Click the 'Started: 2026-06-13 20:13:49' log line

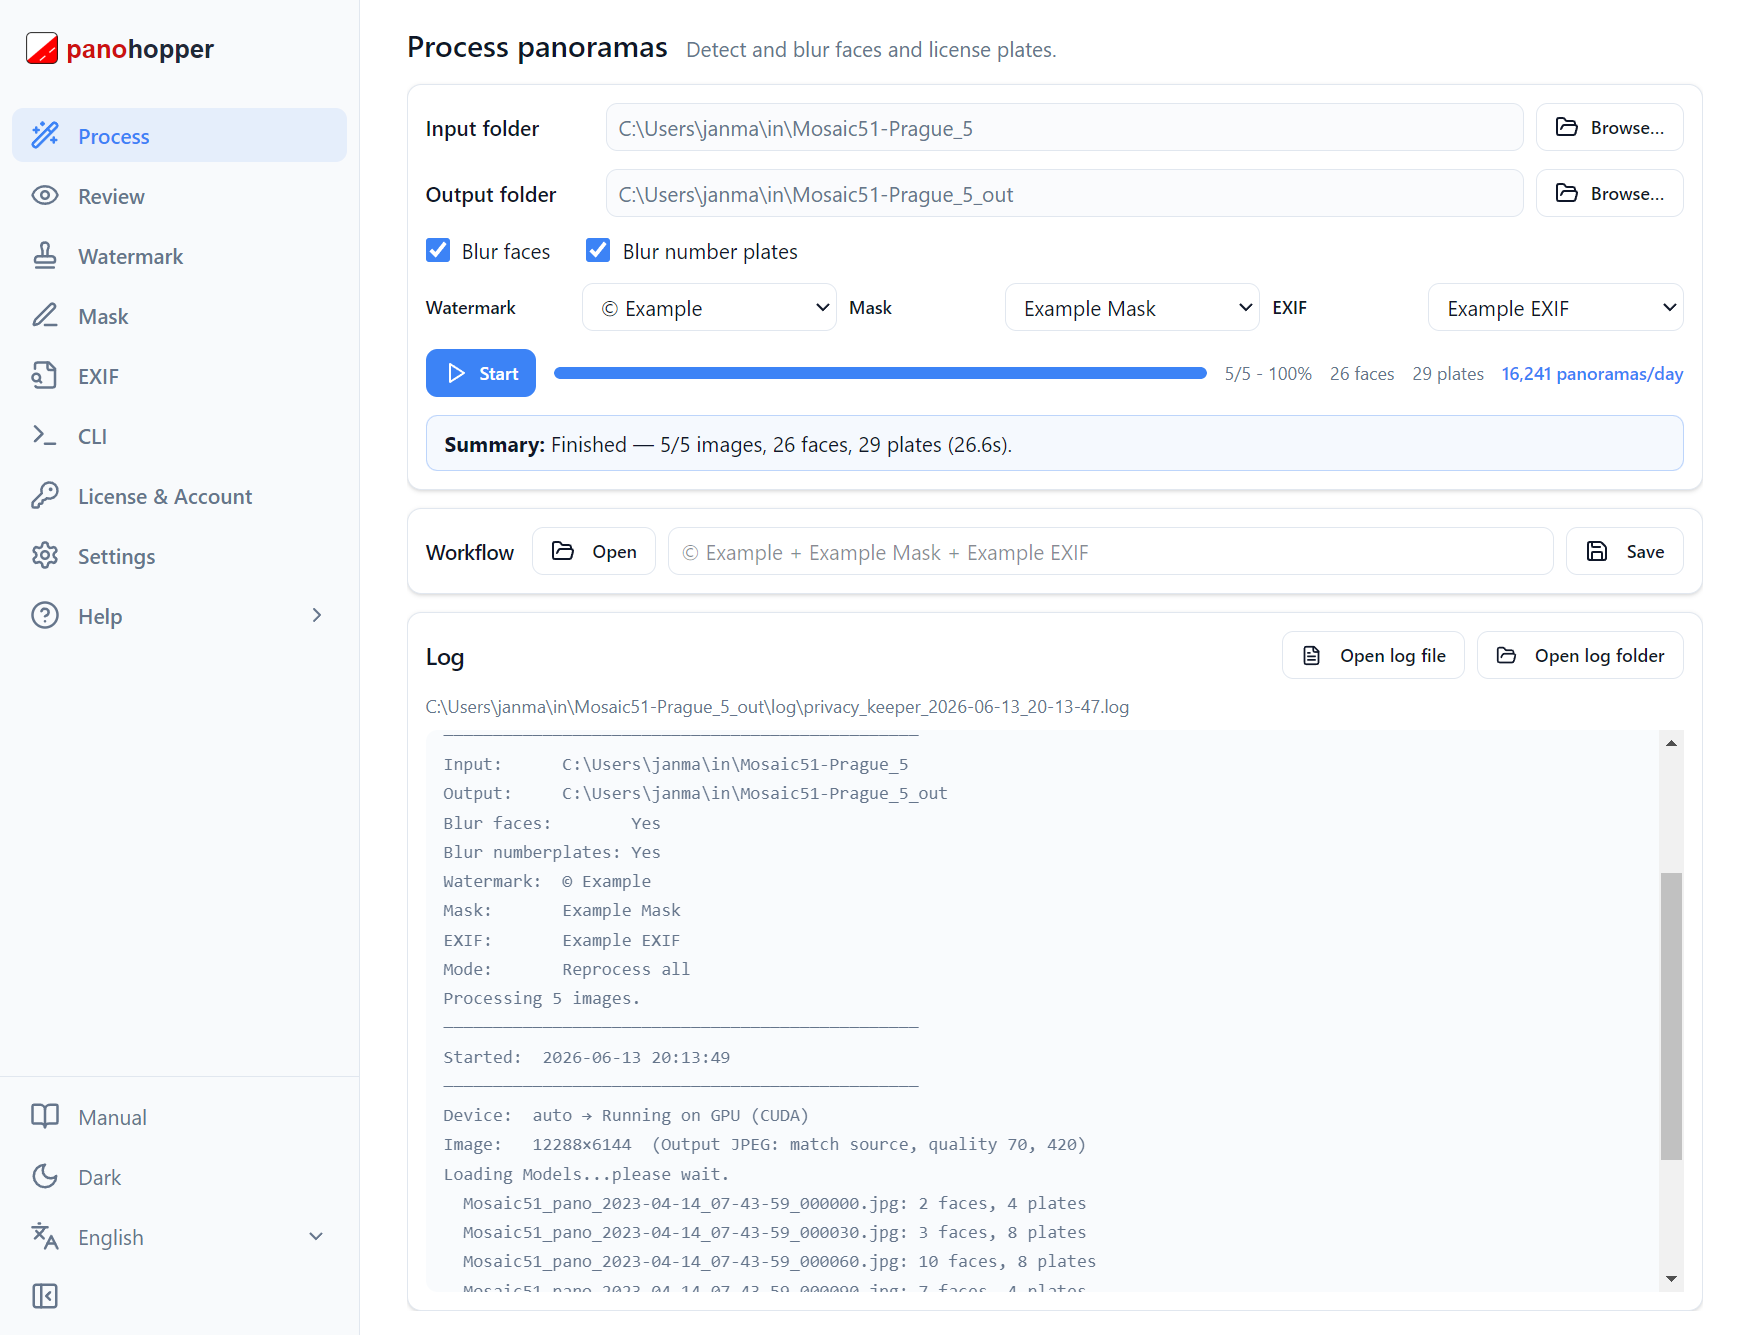point(586,1057)
